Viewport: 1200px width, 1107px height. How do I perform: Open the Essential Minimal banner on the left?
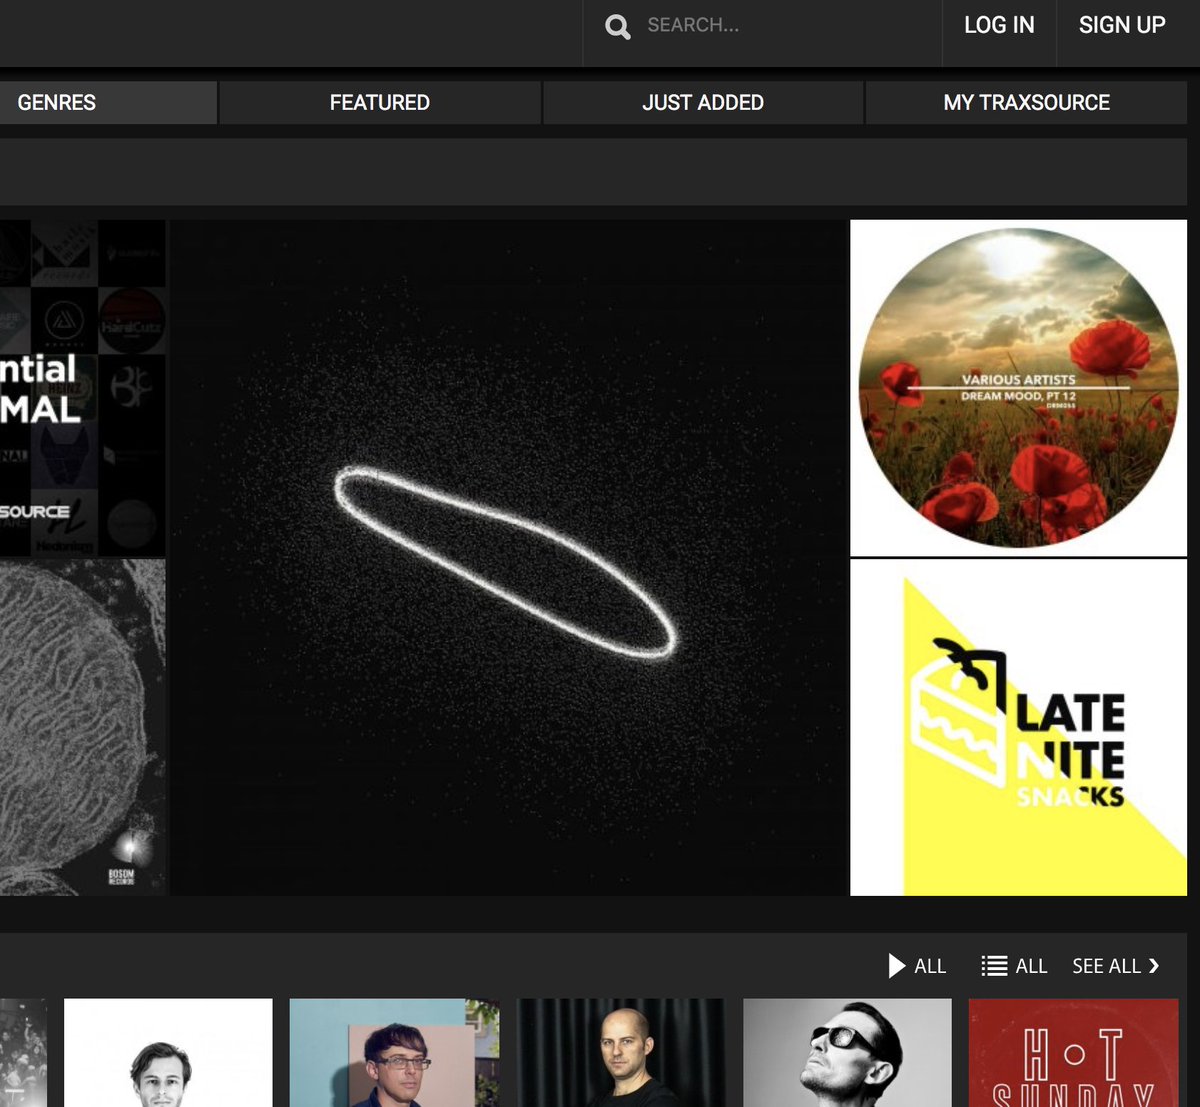pyautogui.click(x=82, y=388)
